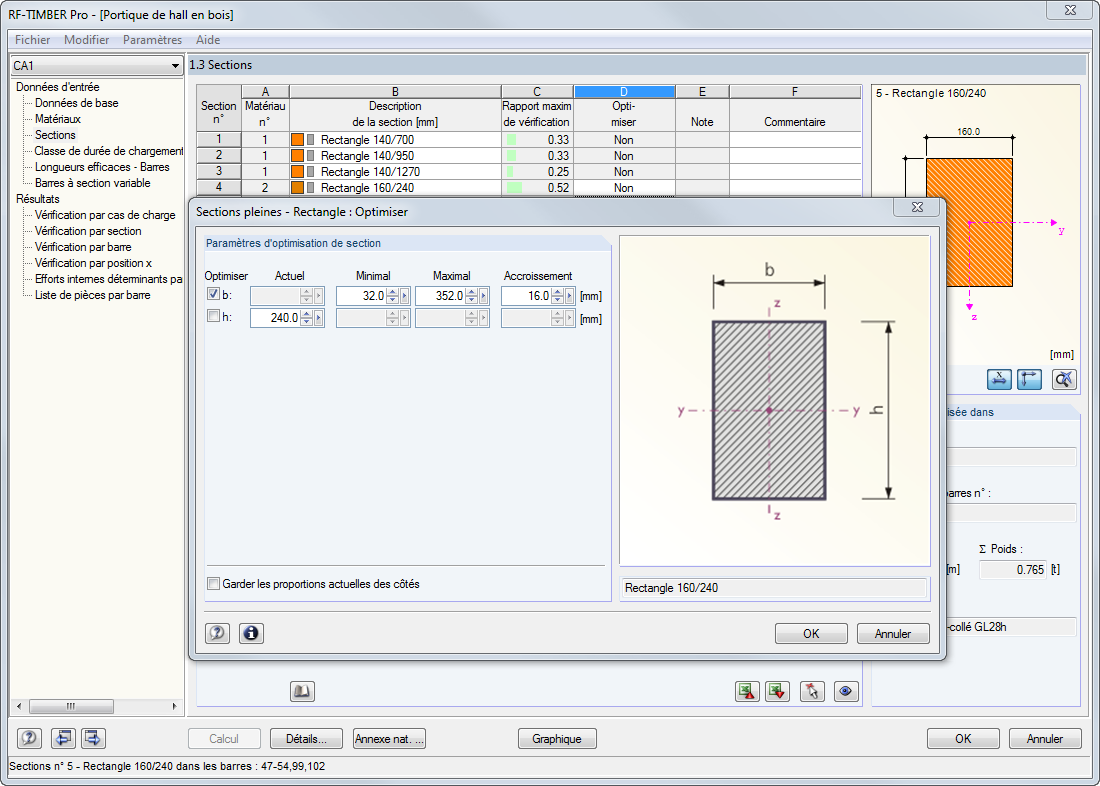
Task: Open Vérification par barre results
Action: pyautogui.click(x=83, y=247)
